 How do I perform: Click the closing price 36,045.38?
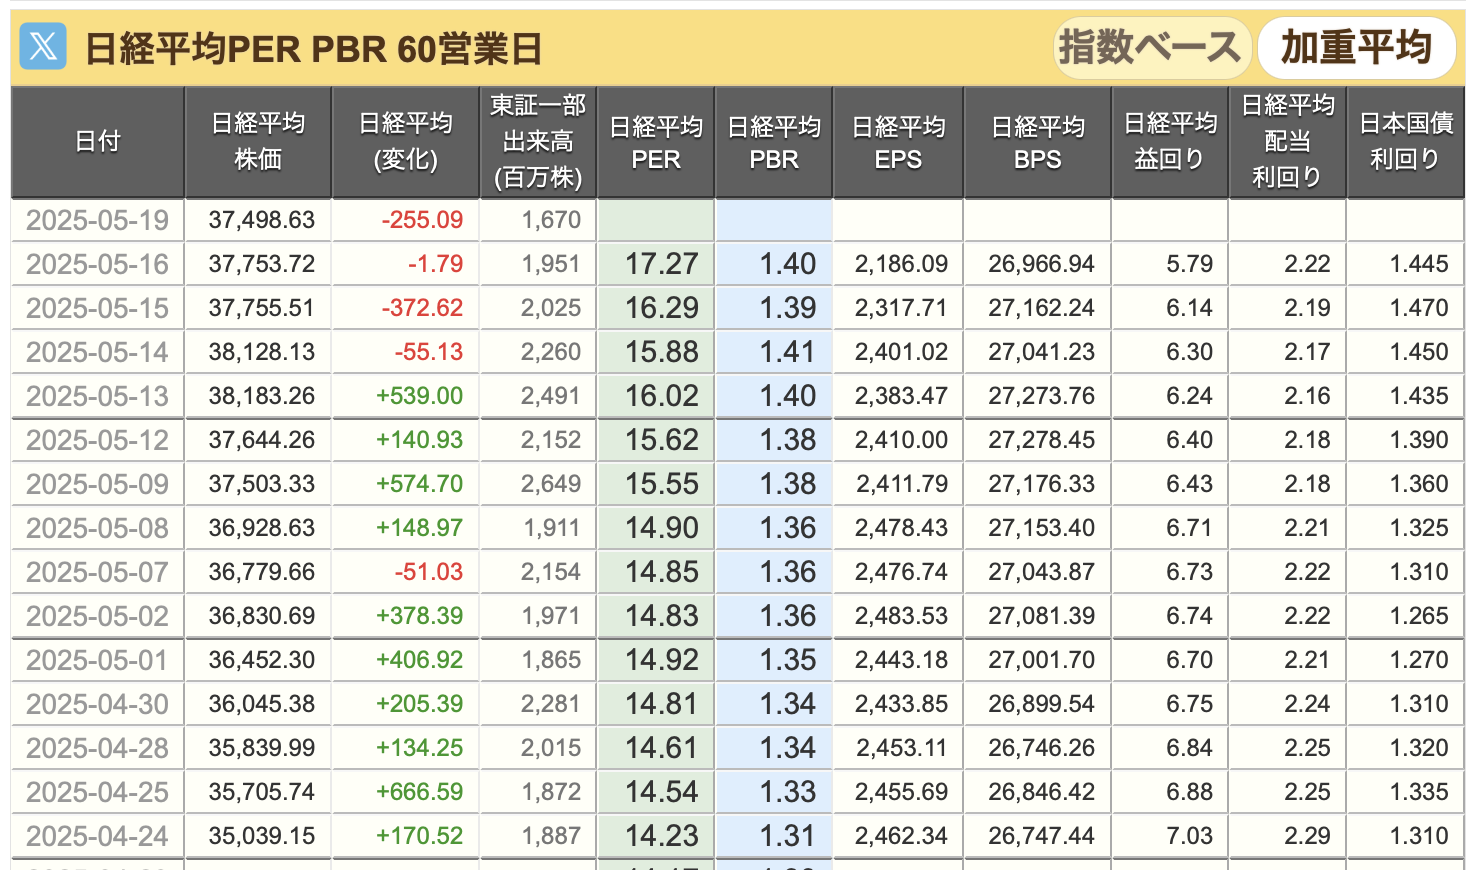pyautogui.click(x=262, y=704)
